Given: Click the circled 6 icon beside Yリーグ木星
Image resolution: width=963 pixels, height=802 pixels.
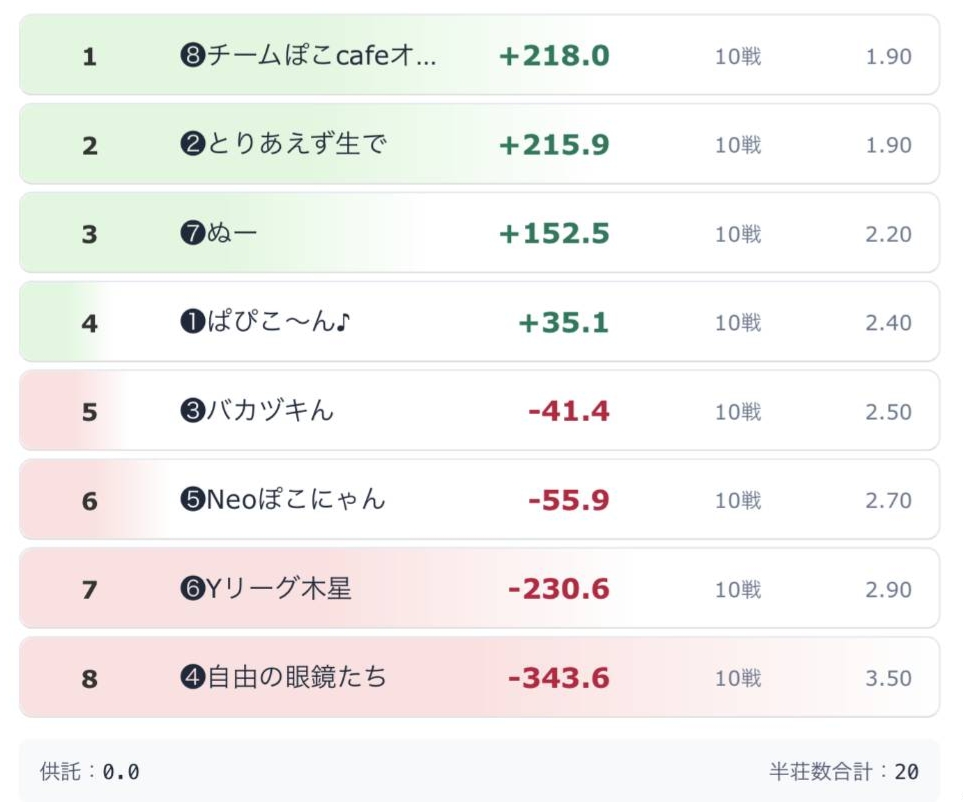Looking at the screenshot, I should point(192,589).
